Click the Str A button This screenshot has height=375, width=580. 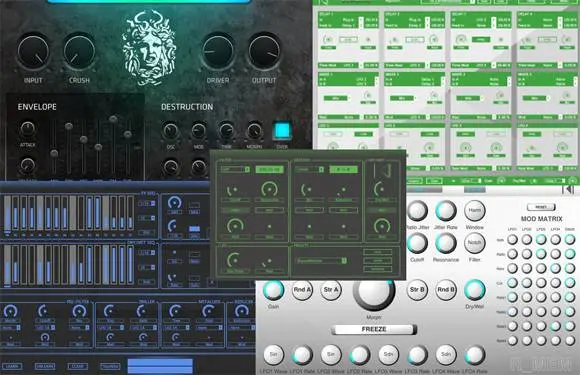point(331,290)
